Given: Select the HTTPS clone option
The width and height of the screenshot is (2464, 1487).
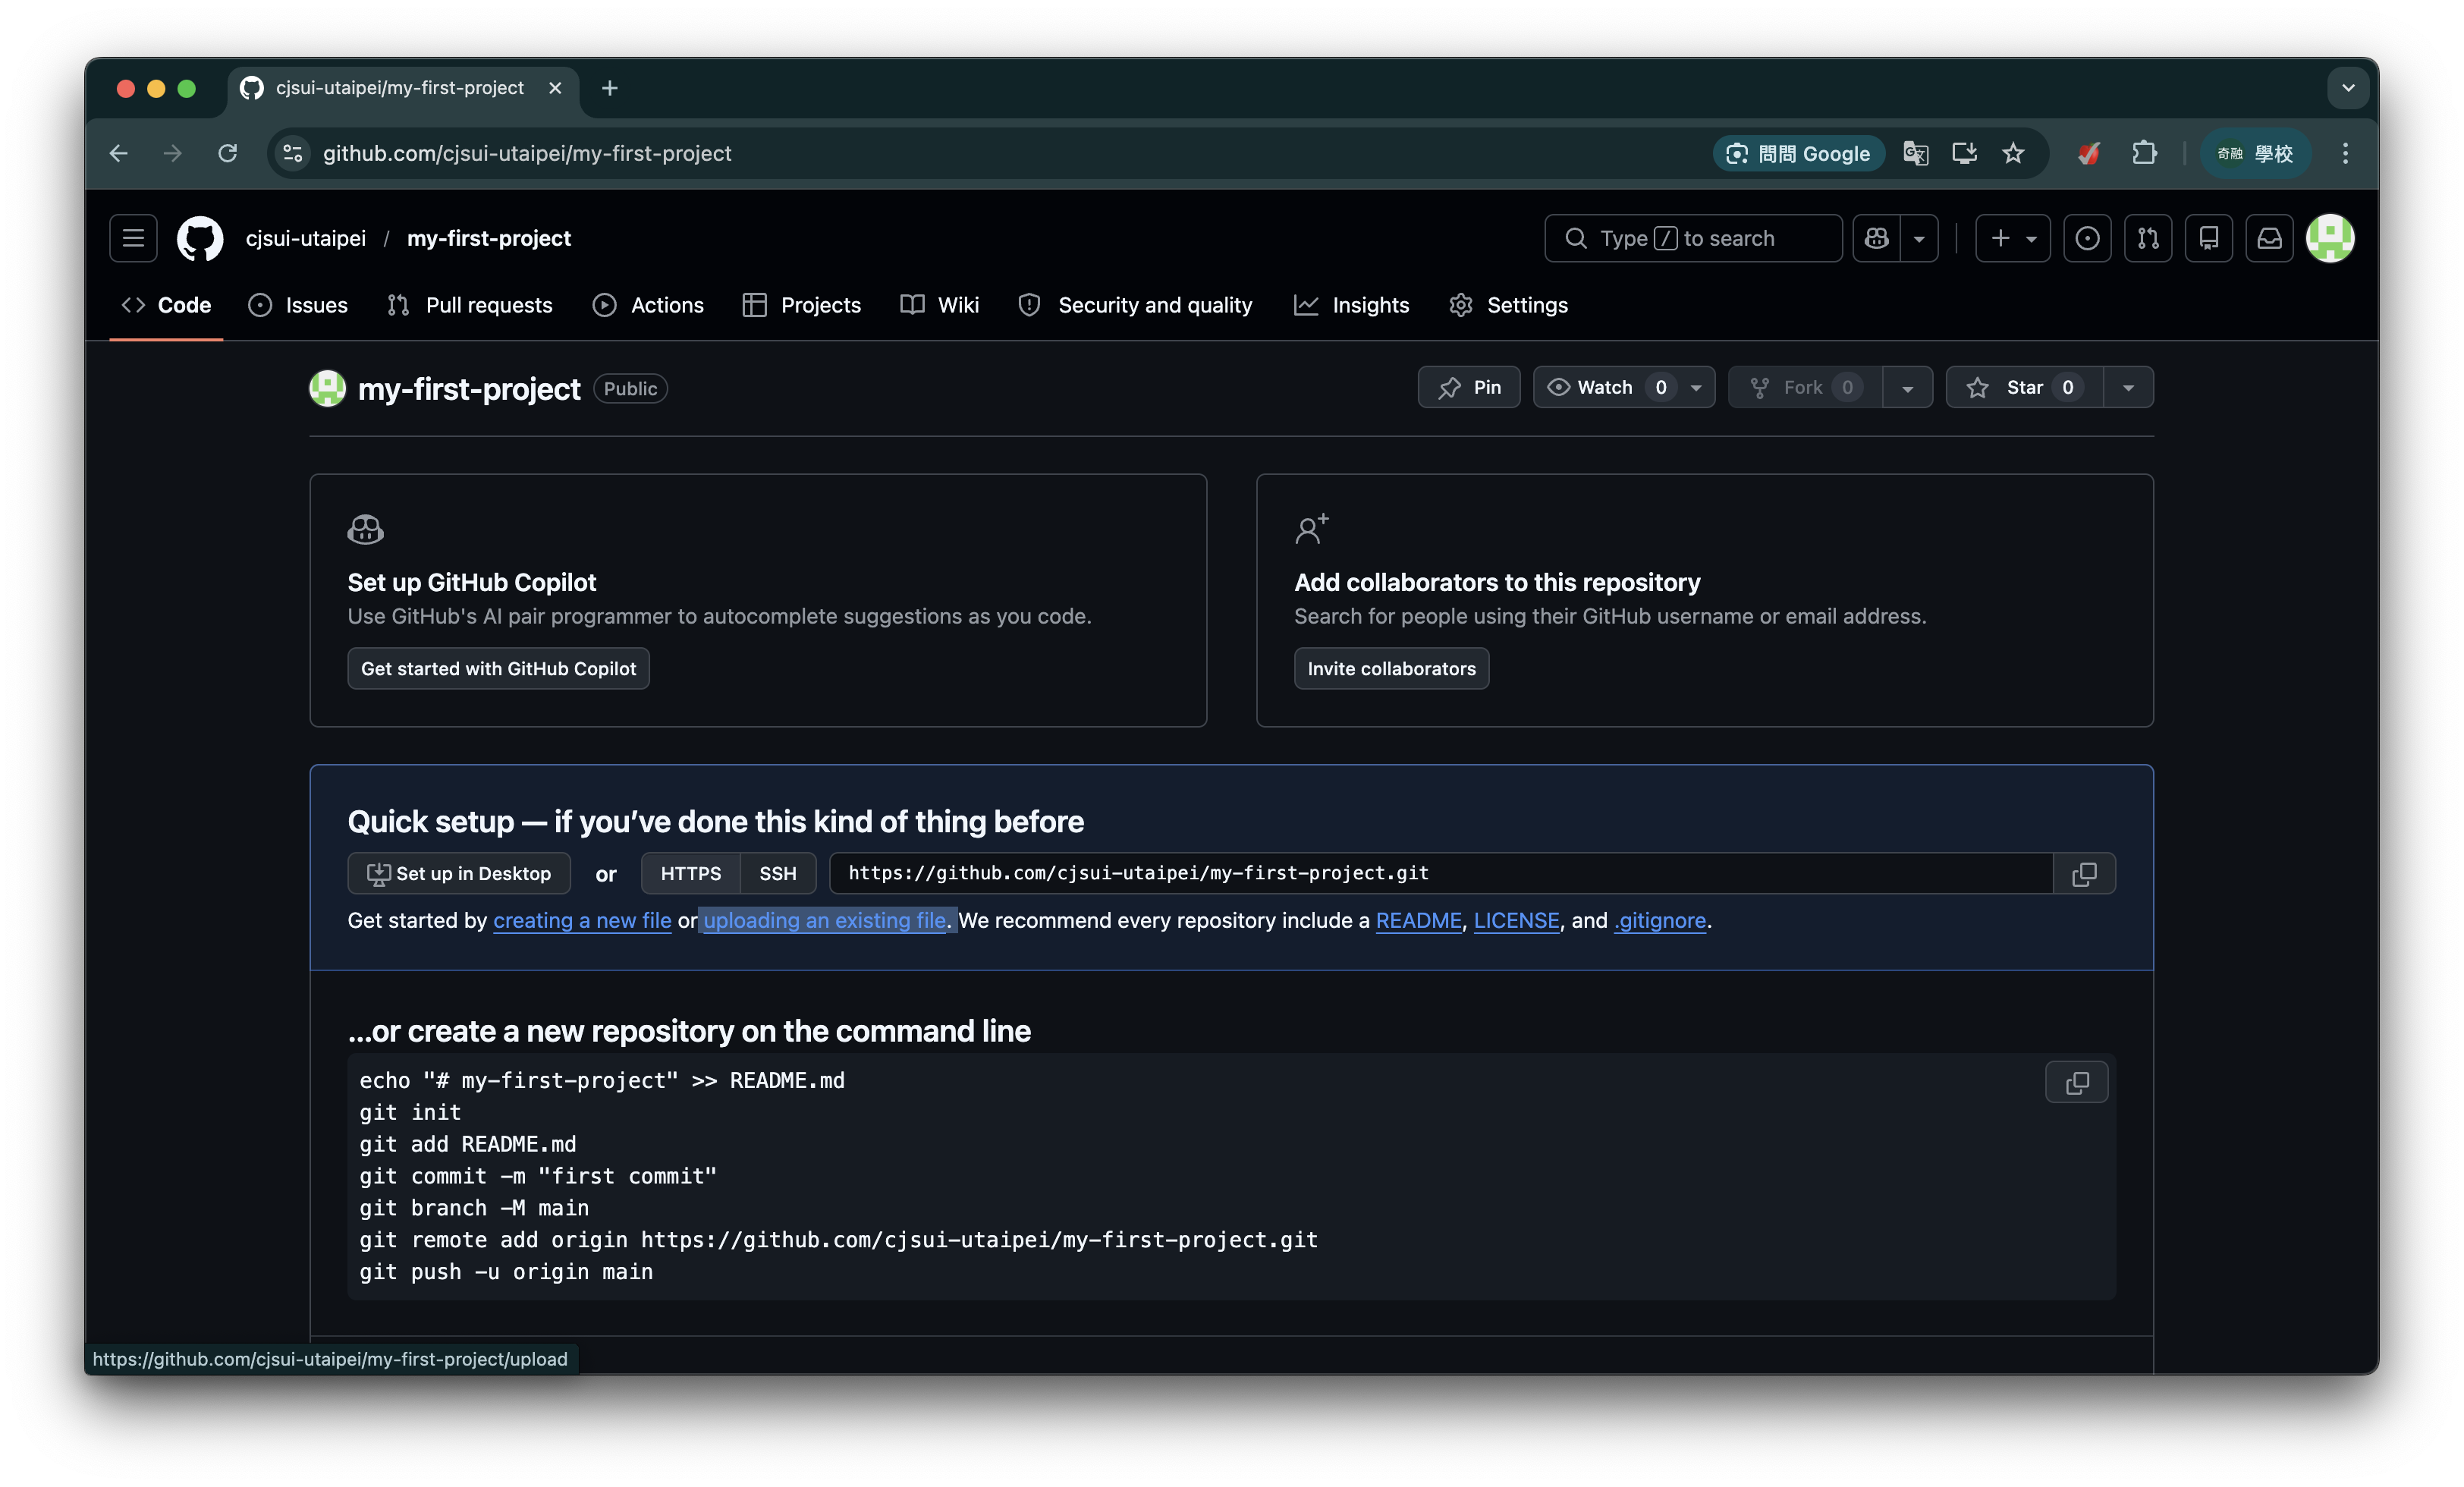Looking at the screenshot, I should (690, 873).
